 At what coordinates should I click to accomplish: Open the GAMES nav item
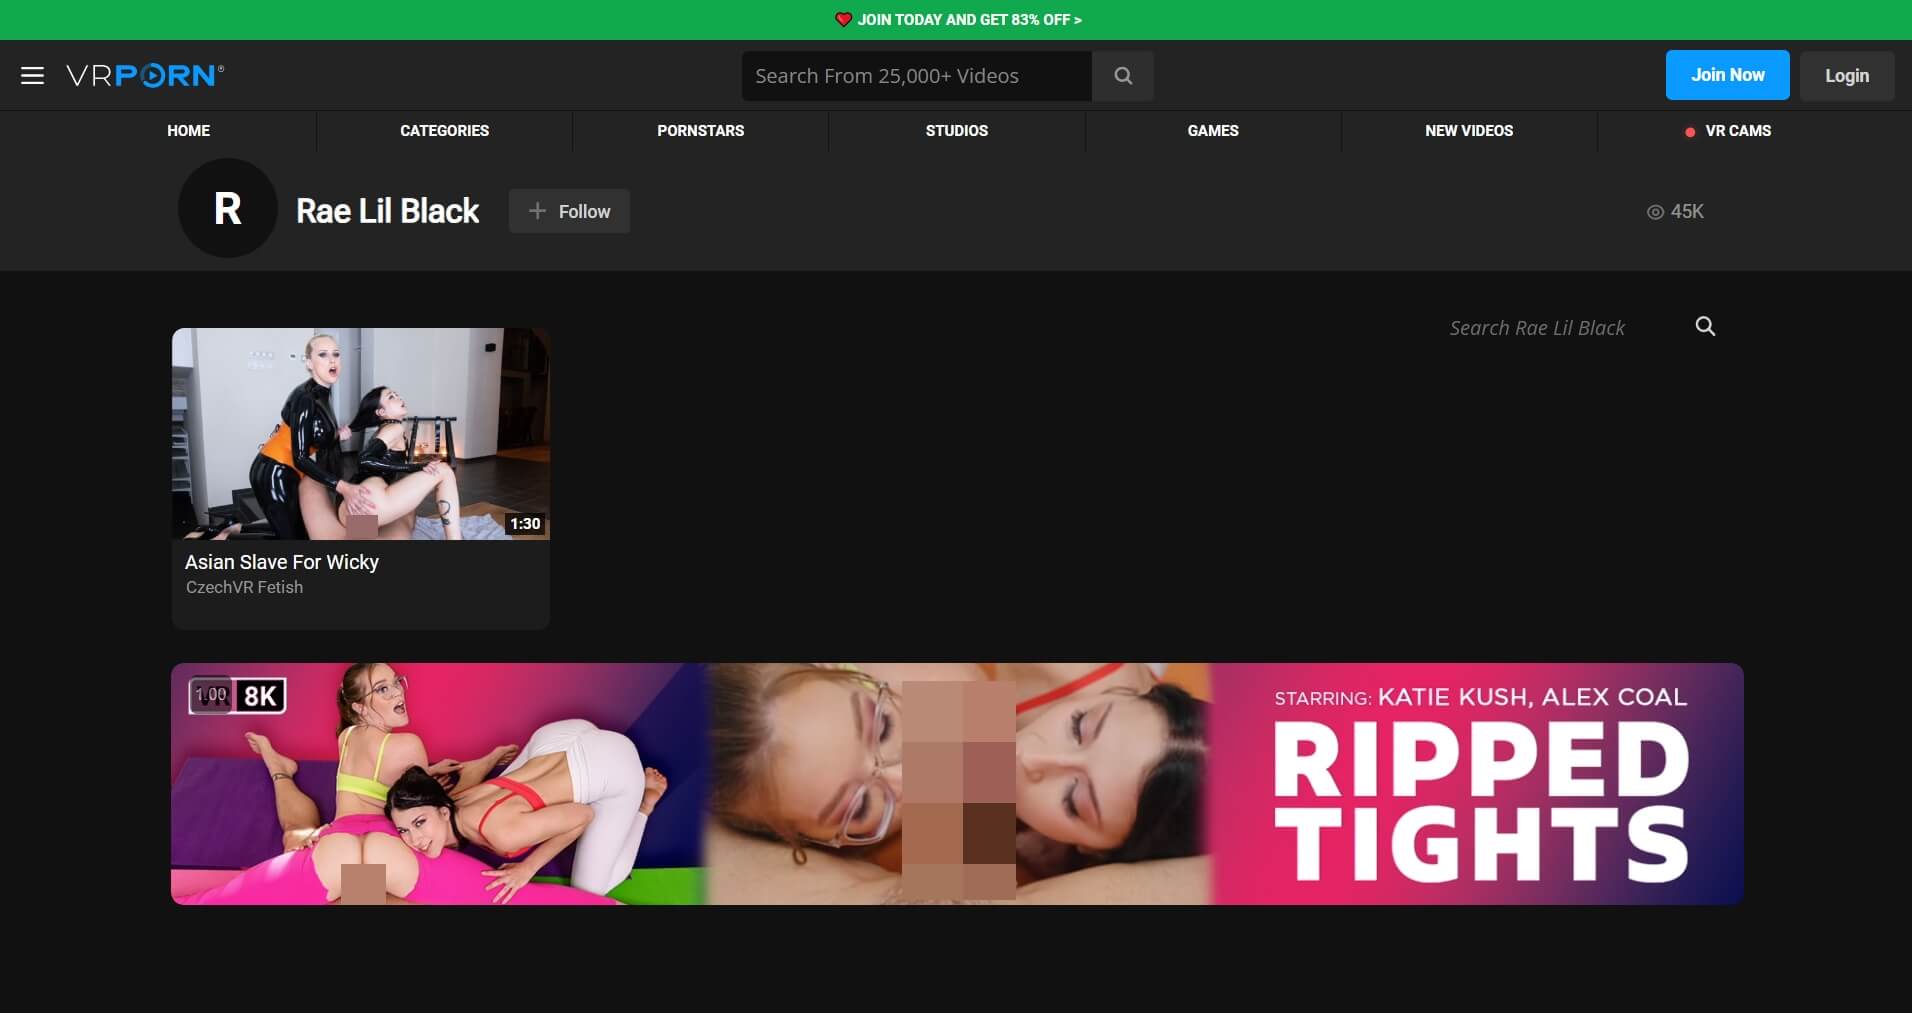(x=1213, y=131)
